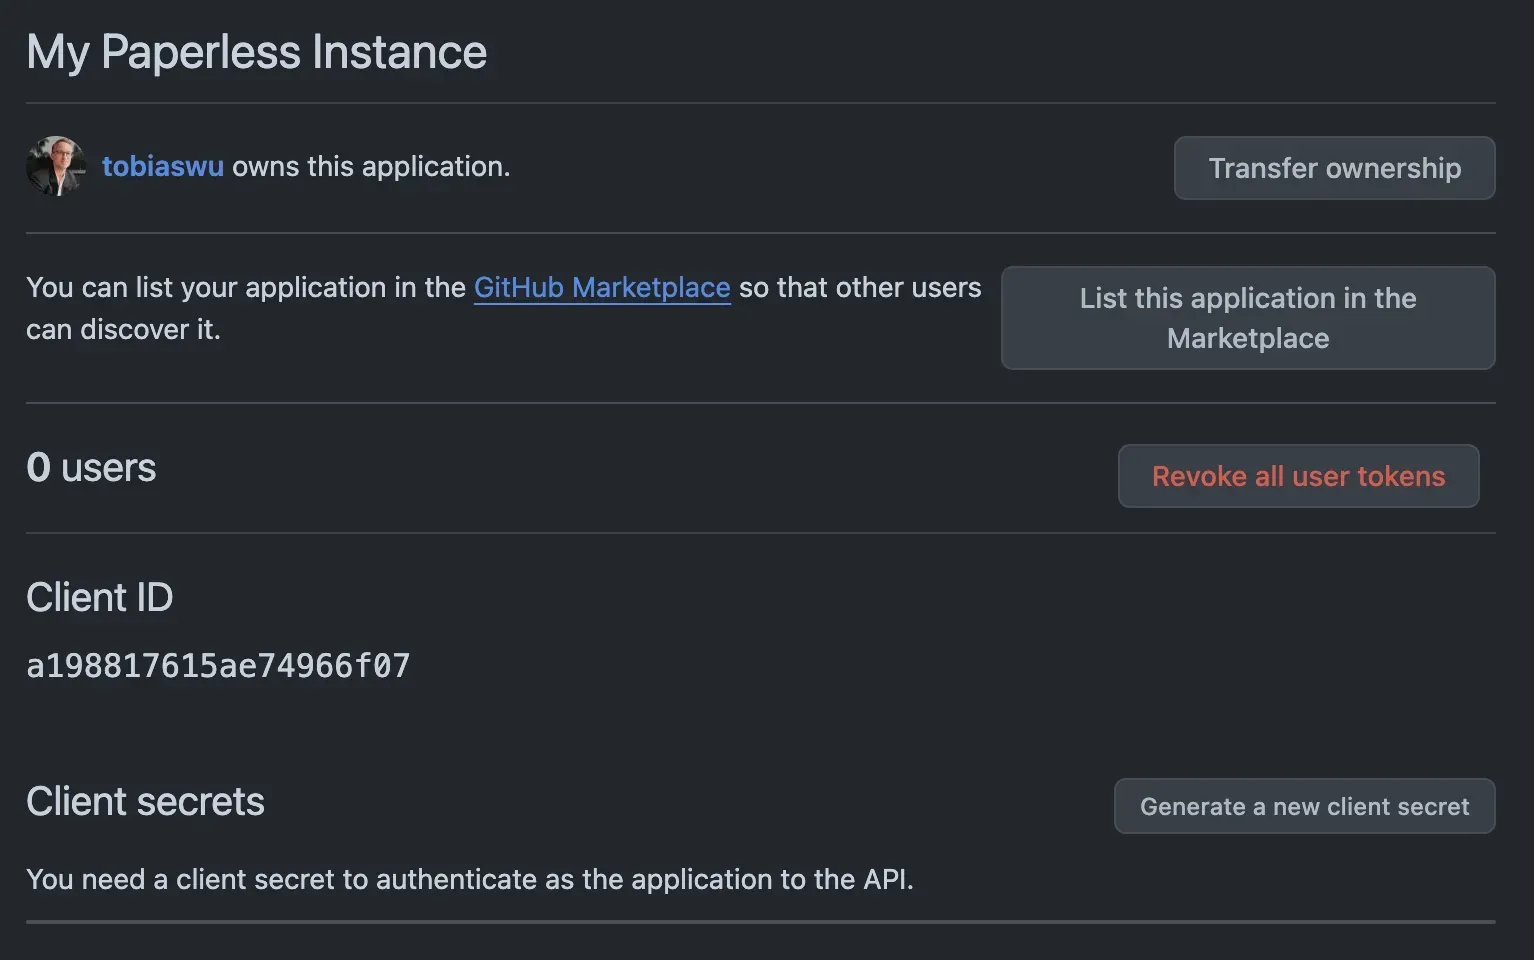This screenshot has width=1534, height=960.
Task: Open the tobiaswu user profile link
Action: (163, 166)
